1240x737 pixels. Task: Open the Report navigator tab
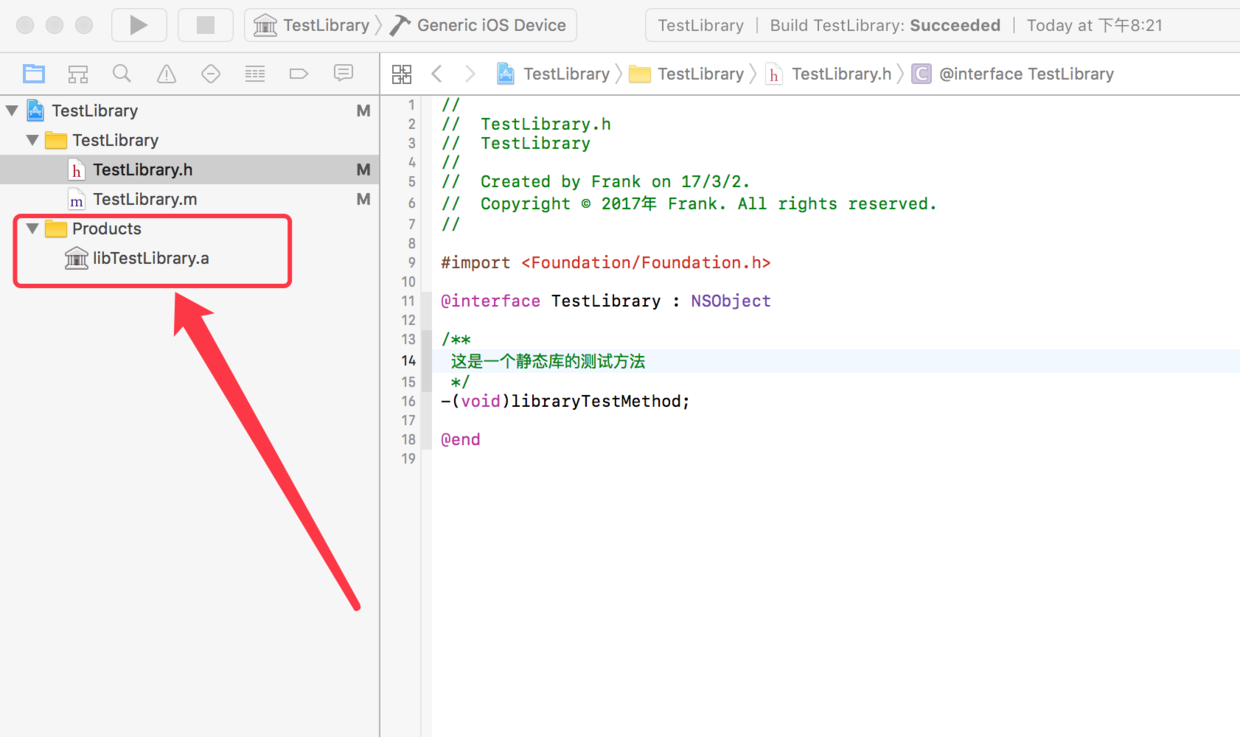pos(343,73)
